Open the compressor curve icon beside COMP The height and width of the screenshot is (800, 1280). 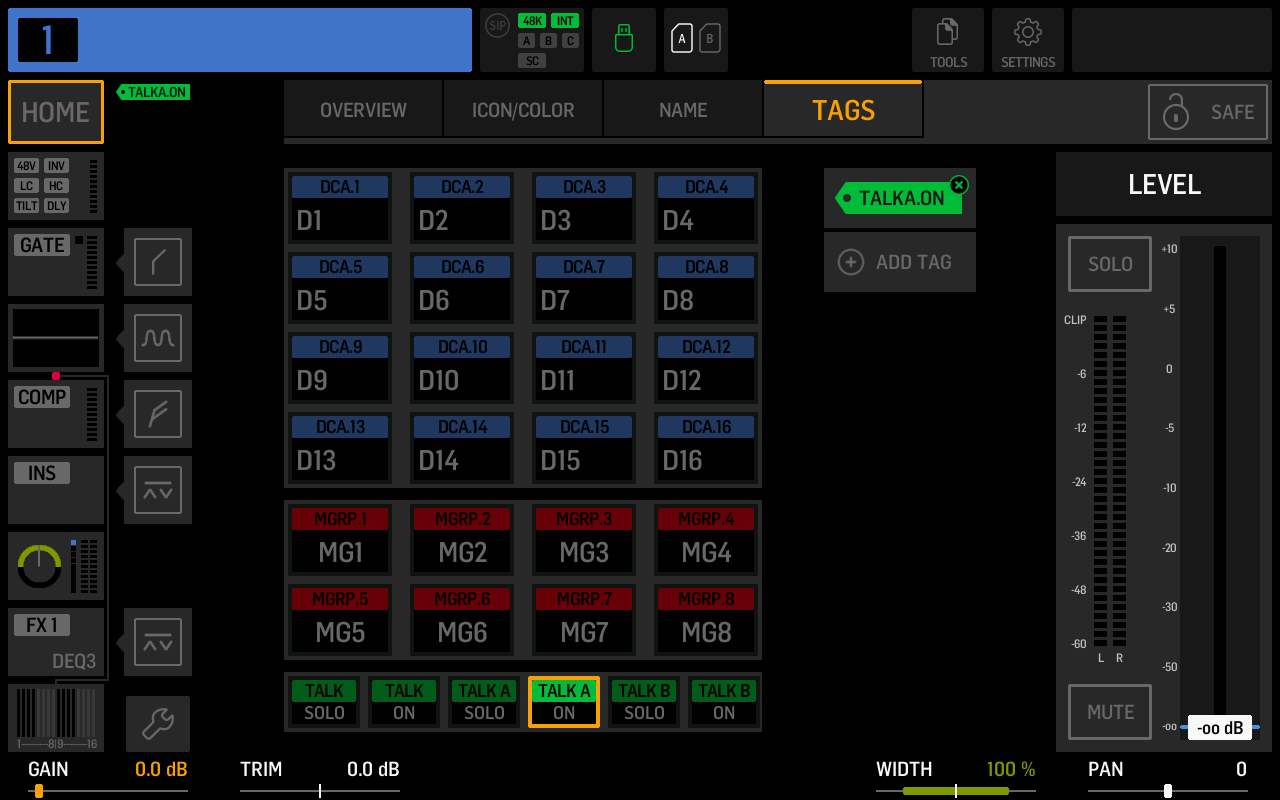tap(158, 414)
